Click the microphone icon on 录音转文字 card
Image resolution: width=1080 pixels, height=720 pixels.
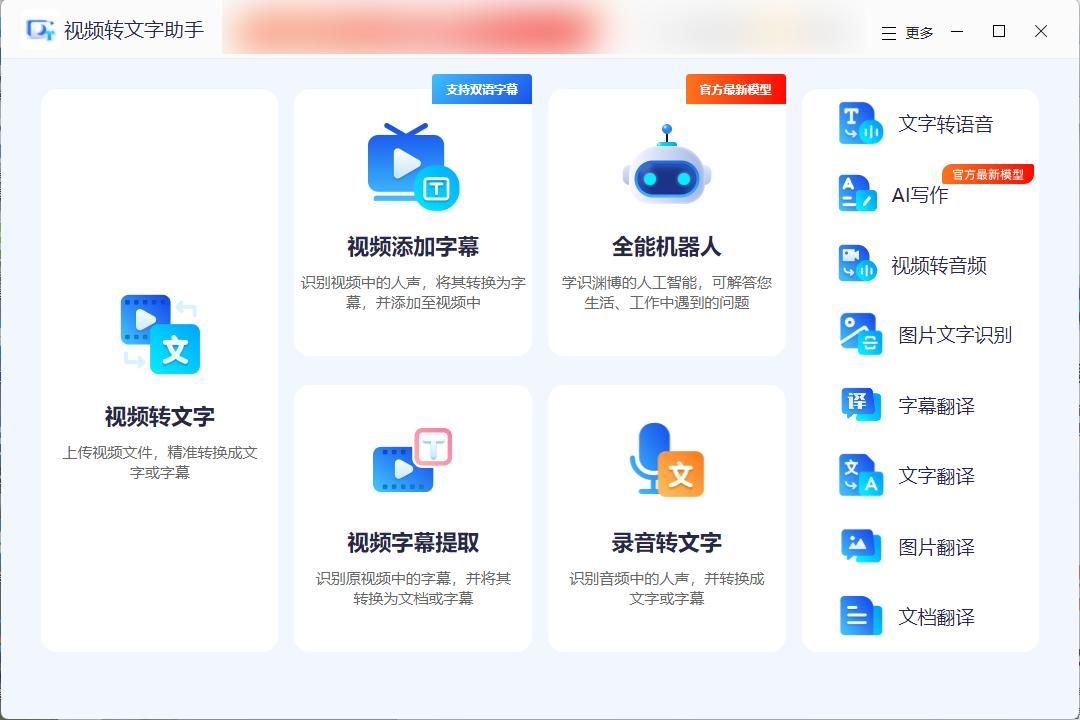[x=666, y=461]
